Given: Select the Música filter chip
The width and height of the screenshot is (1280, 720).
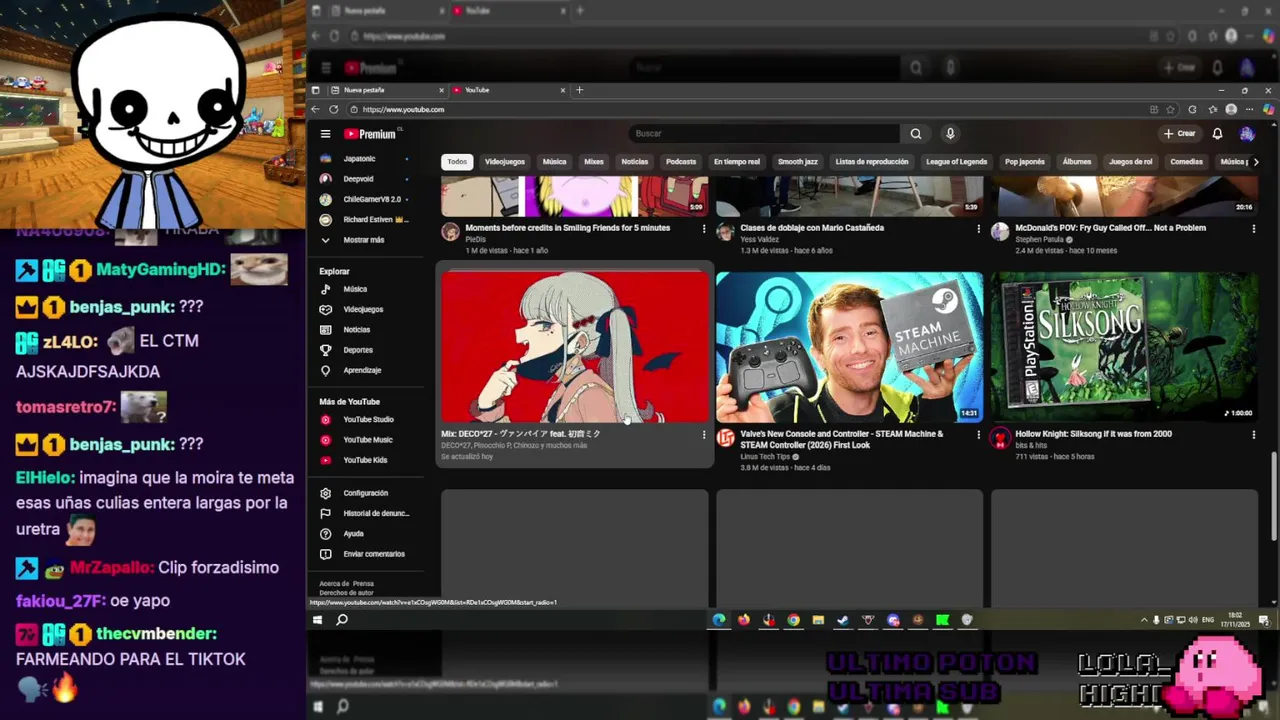Looking at the screenshot, I should [554, 162].
